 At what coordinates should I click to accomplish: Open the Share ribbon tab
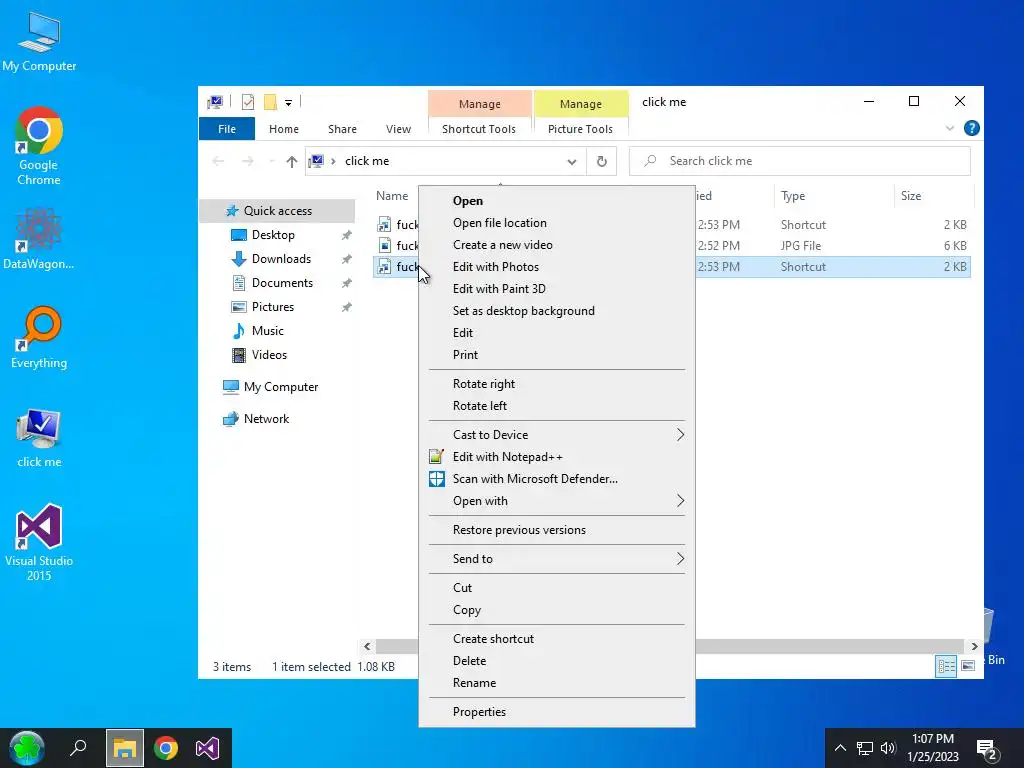(x=342, y=129)
